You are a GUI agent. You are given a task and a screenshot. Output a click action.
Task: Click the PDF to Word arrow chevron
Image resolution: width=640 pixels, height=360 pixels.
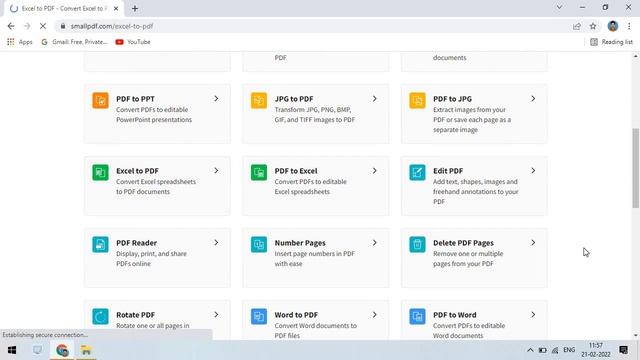[533, 315]
